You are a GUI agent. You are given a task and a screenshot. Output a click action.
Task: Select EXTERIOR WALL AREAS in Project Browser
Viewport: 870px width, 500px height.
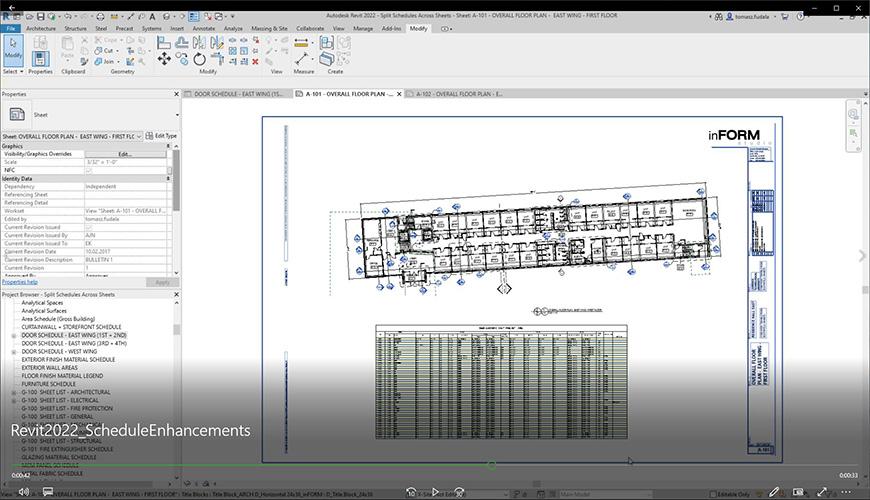(x=49, y=368)
